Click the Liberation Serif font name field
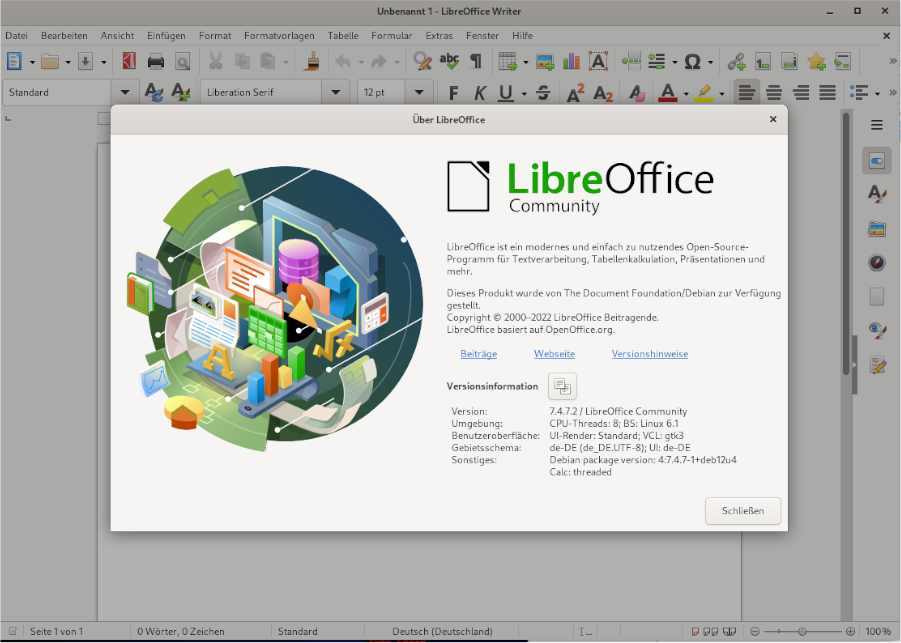The image size is (901, 643). pos(261,92)
